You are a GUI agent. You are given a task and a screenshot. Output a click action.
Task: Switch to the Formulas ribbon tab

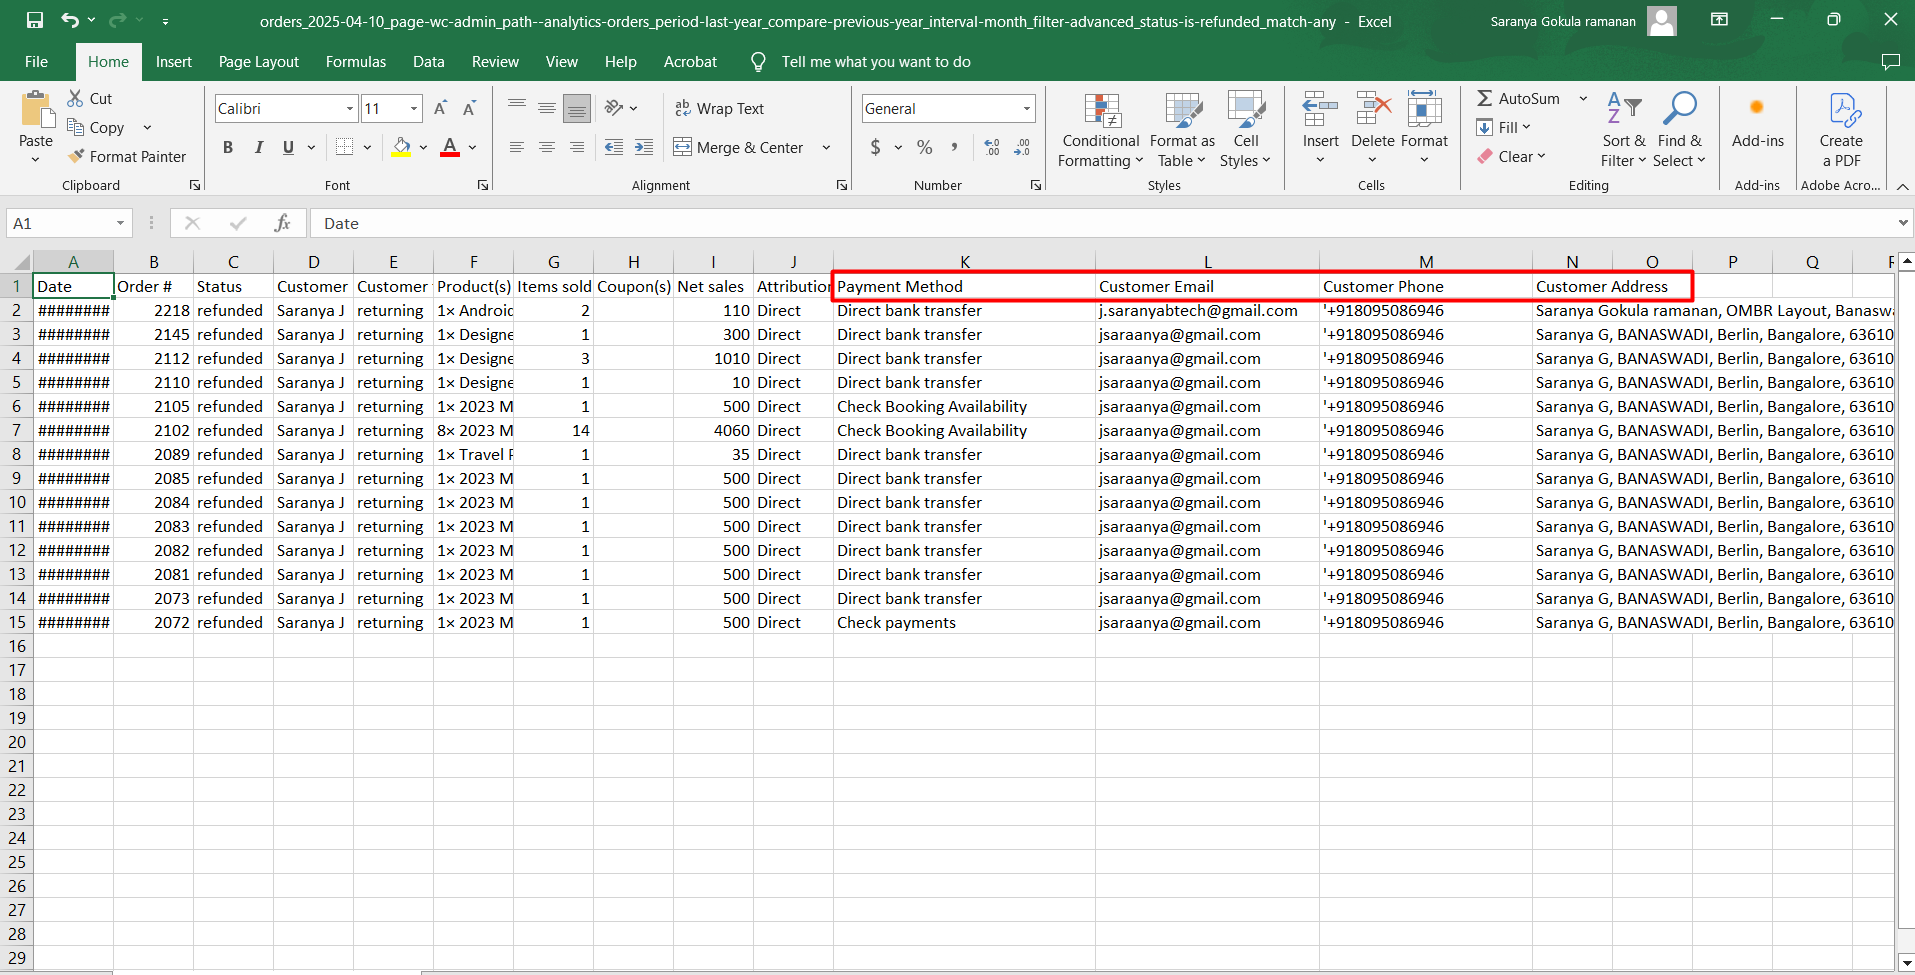tap(355, 61)
